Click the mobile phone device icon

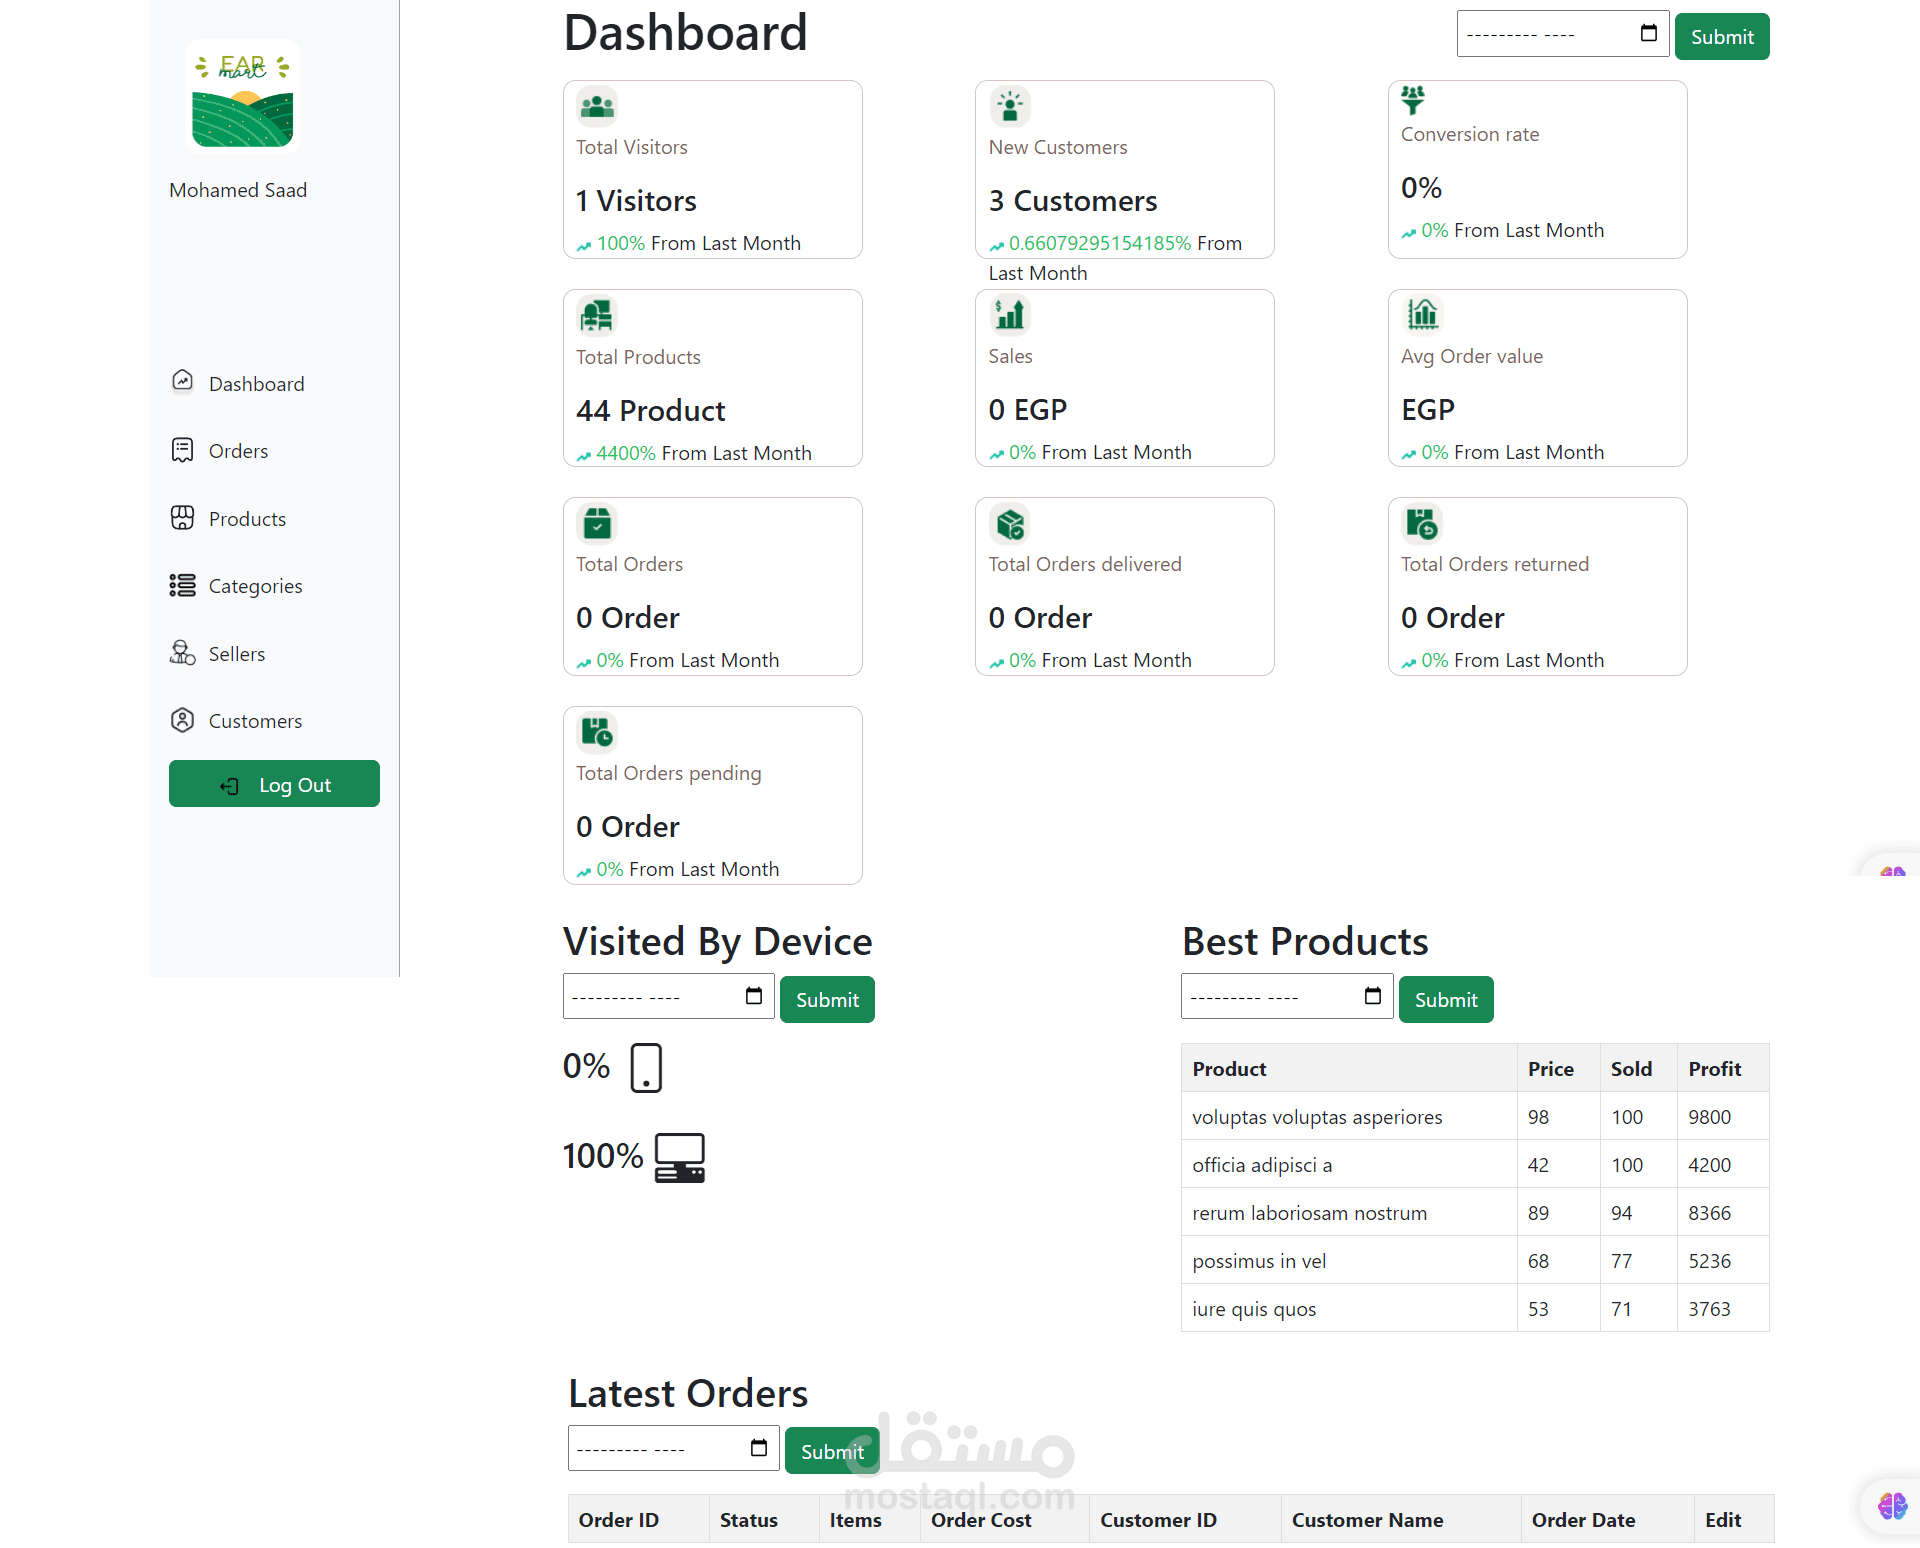click(646, 1067)
